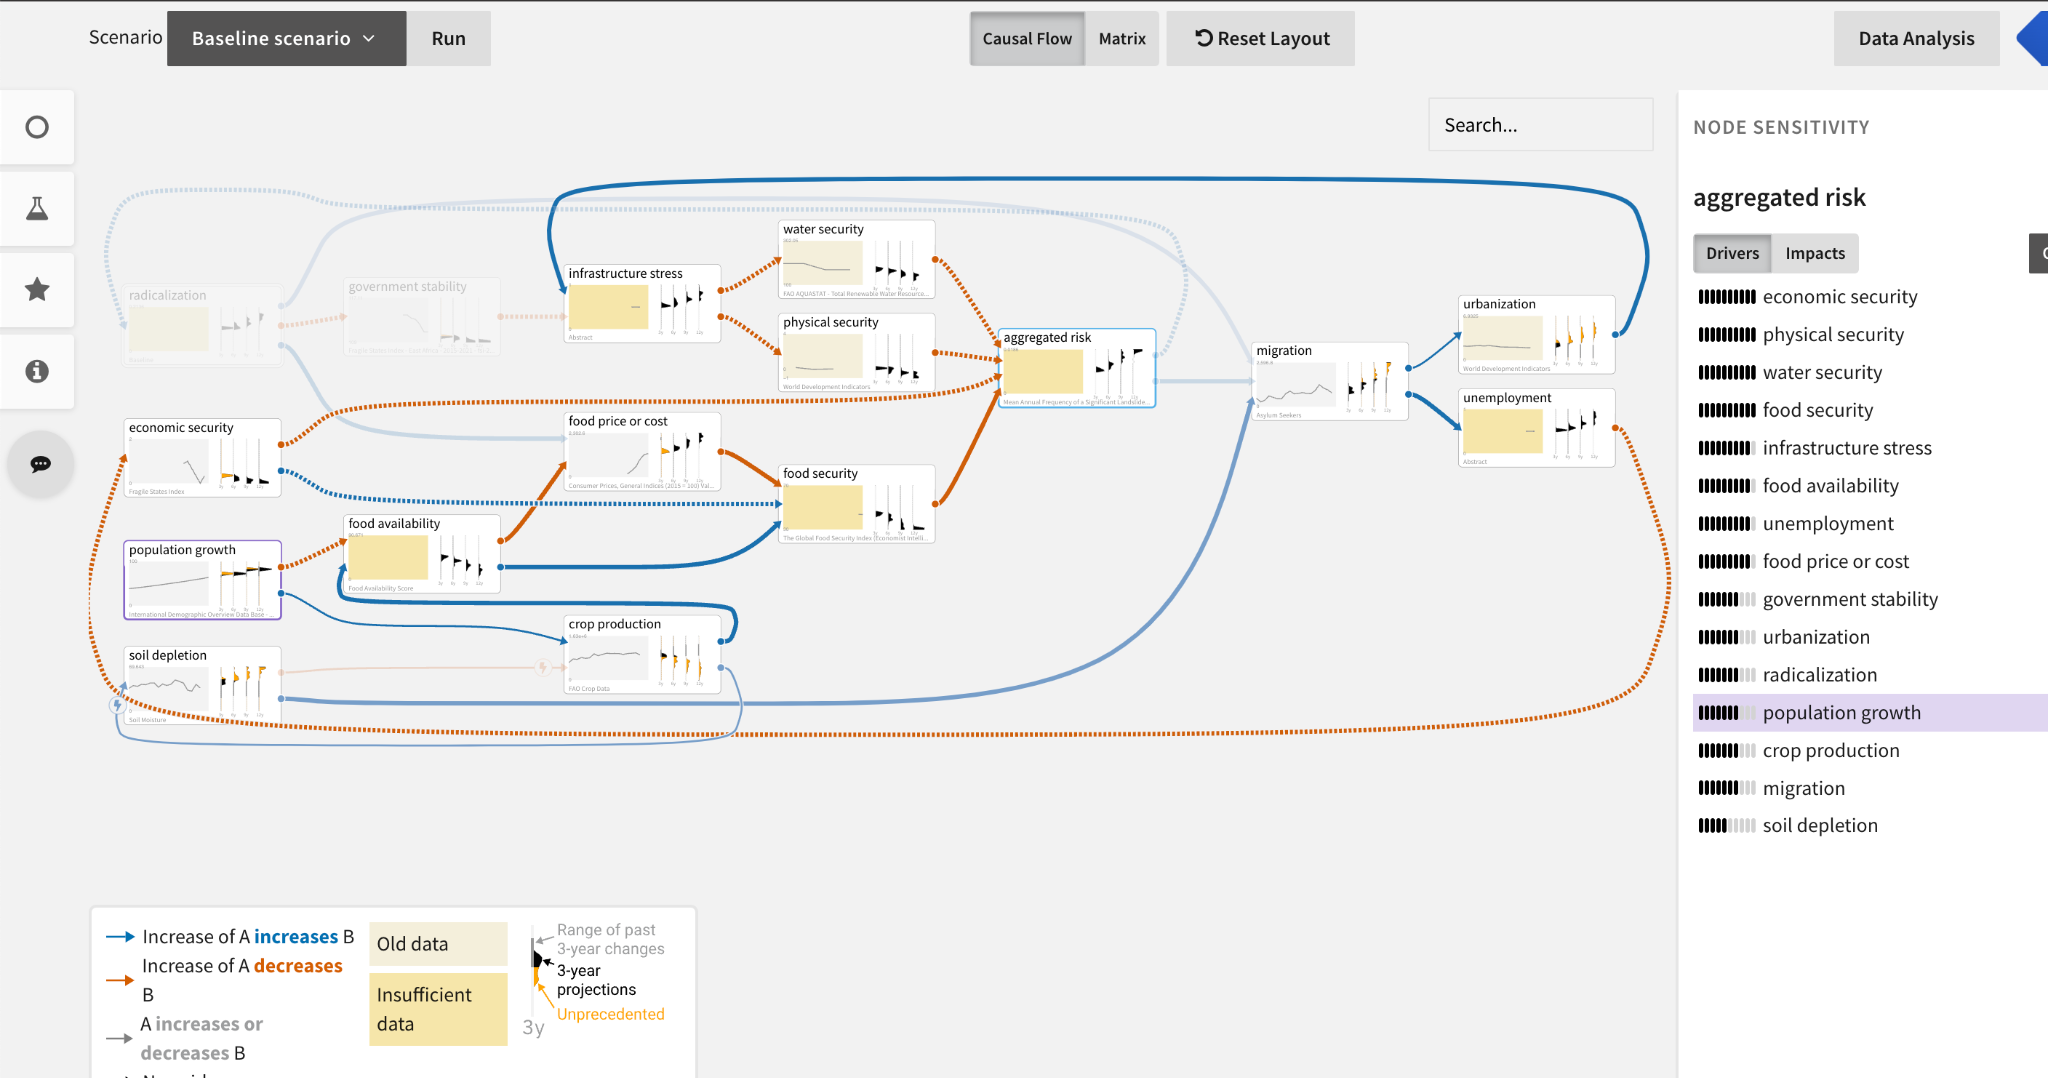Viewport: 2048px width, 1078px height.
Task: Switch the graph to Matrix view
Action: pyautogui.click(x=1122, y=38)
